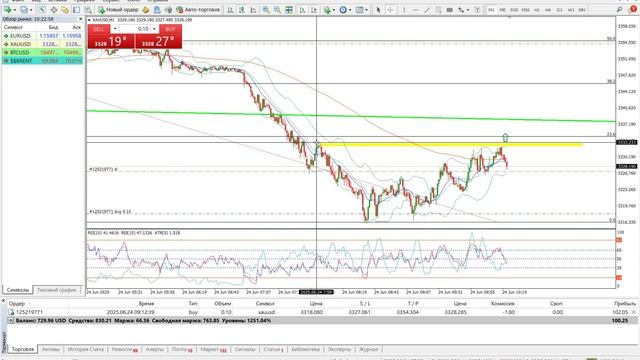Open the Торговля terminal tab
640x360 pixels.
[x=22, y=349]
